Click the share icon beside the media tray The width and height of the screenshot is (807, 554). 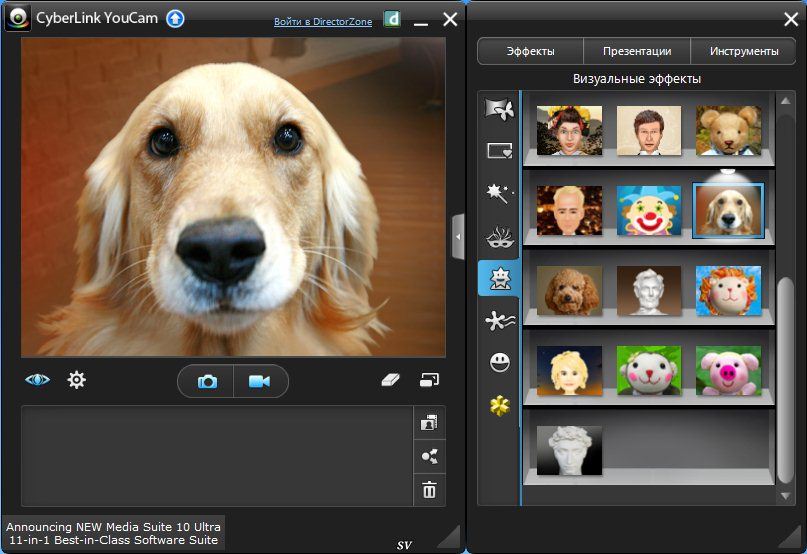pos(429,456)
